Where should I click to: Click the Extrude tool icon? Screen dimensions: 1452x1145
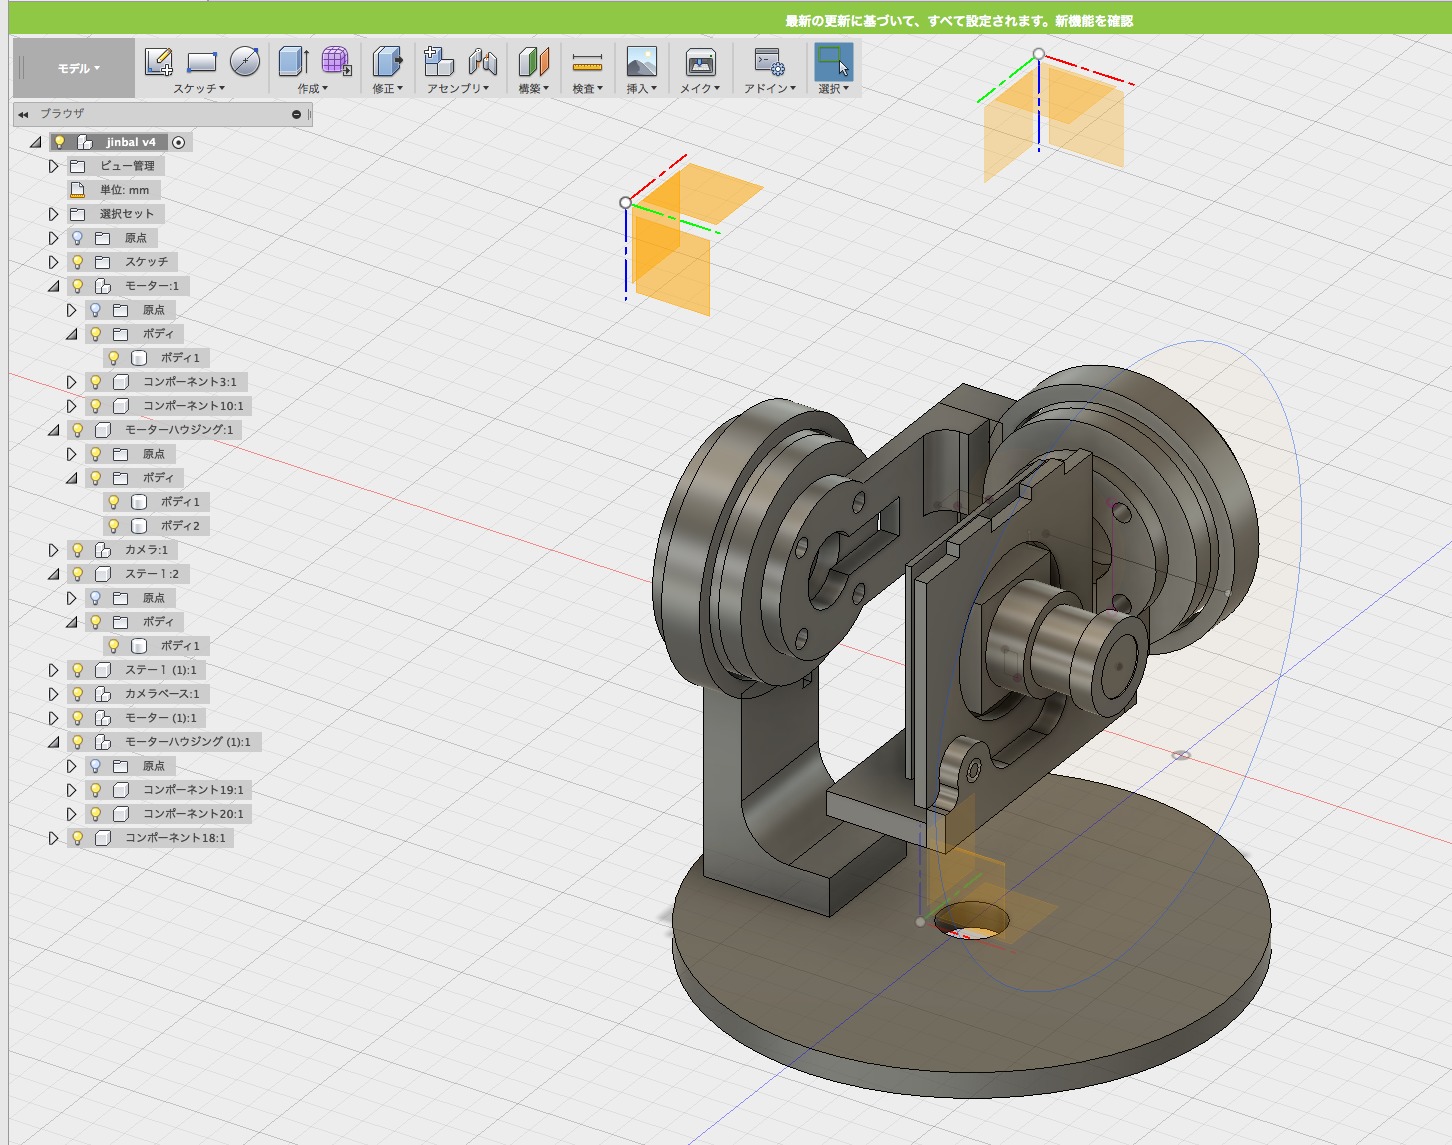pyautogui.click(x=293, y=62)
